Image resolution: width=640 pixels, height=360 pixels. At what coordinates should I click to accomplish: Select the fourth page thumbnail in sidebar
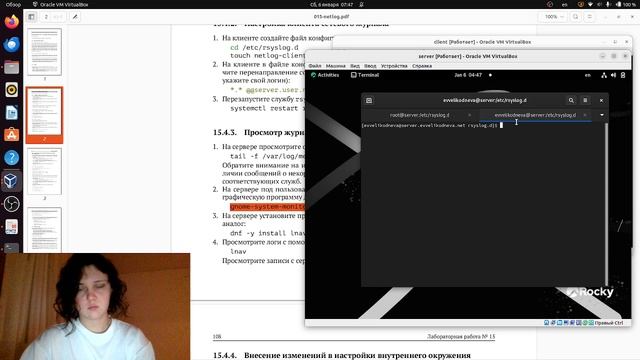click(44, 229)
